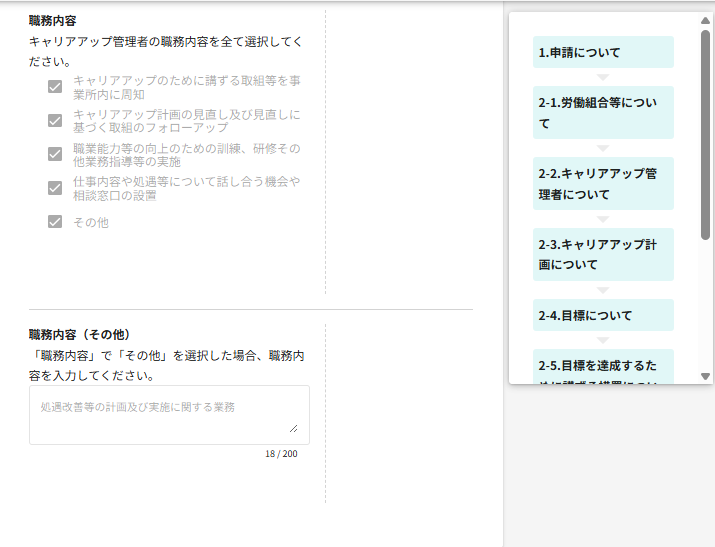The image size is (715, 547).
Task: Click the step panel scrollbar up arrow
Action: (706, 19)
